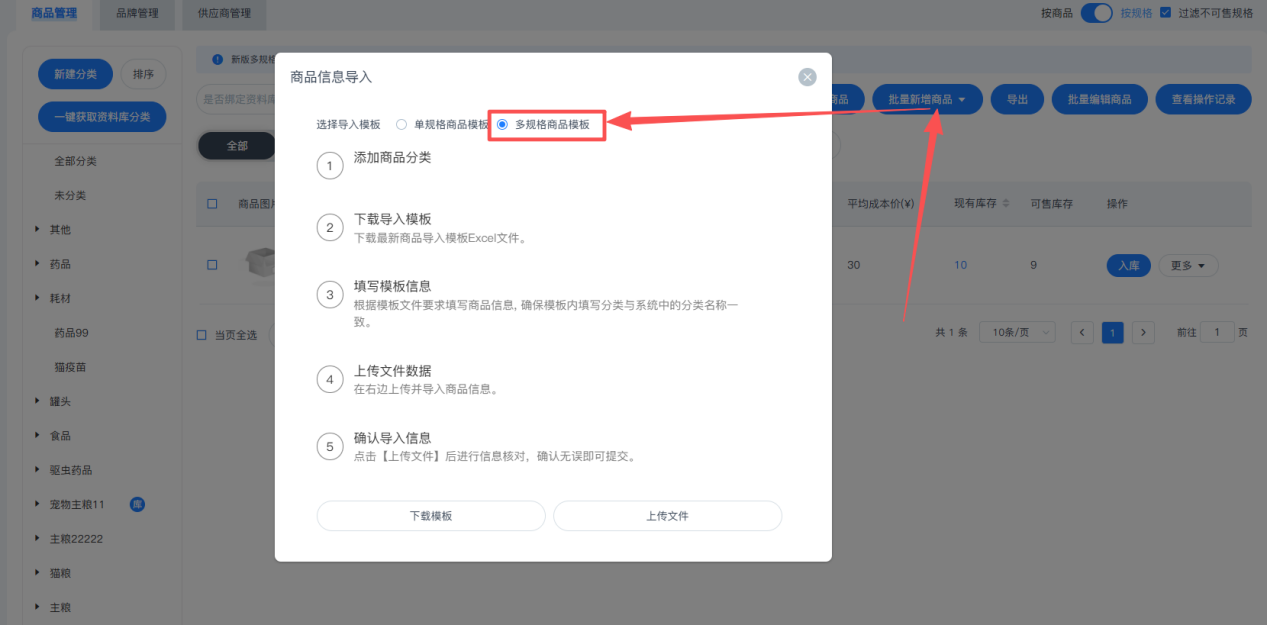Screen dimensions: 1267x625
Task: Select 单规格商品模板 radio option
Action: click(x=402, y=125)
